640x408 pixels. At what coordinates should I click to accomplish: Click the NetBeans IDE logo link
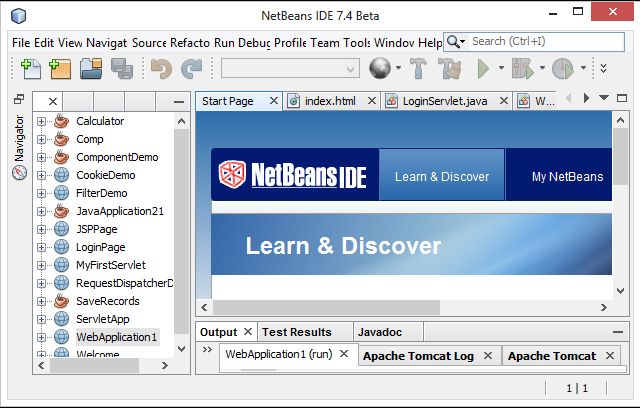293,175
